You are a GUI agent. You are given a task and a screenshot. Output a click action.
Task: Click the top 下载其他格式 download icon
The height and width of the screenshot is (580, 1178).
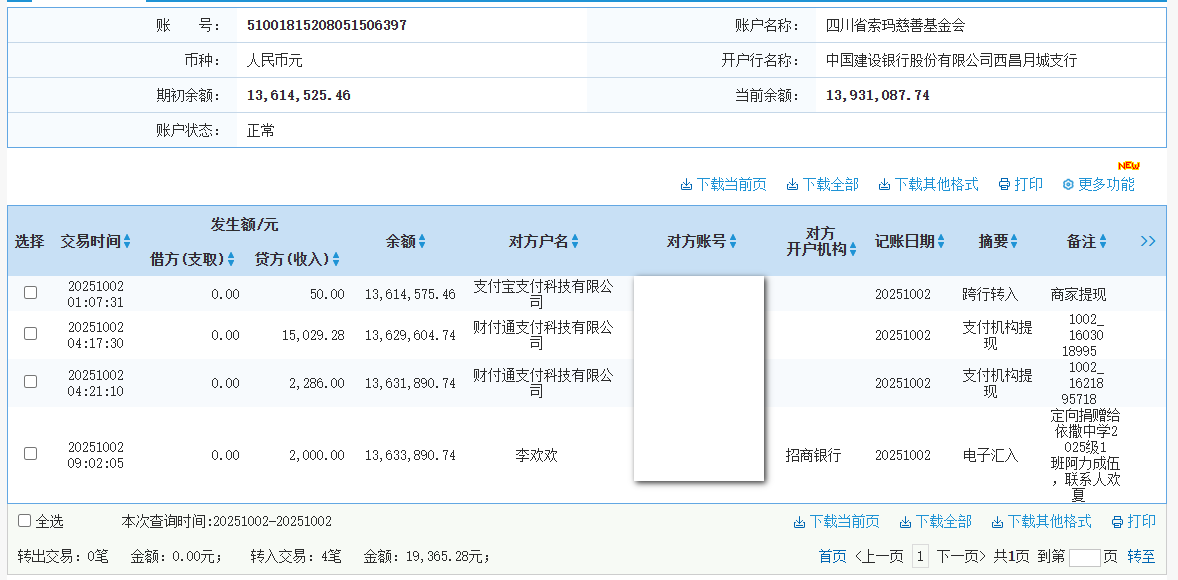[x=885, y=185]
